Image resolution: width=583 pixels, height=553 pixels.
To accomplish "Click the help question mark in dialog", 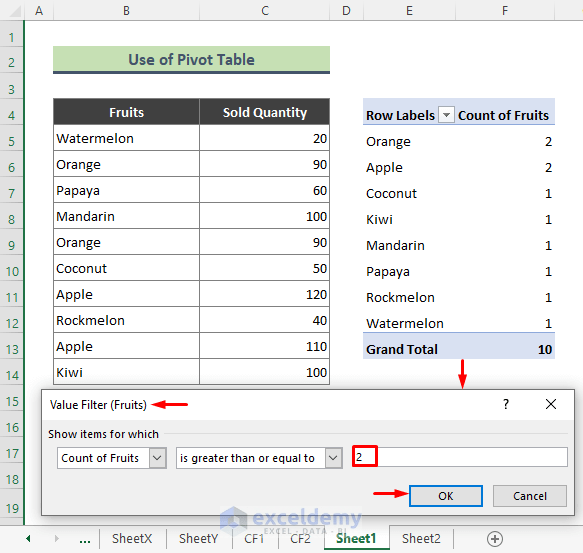I will tap(506, 404).
